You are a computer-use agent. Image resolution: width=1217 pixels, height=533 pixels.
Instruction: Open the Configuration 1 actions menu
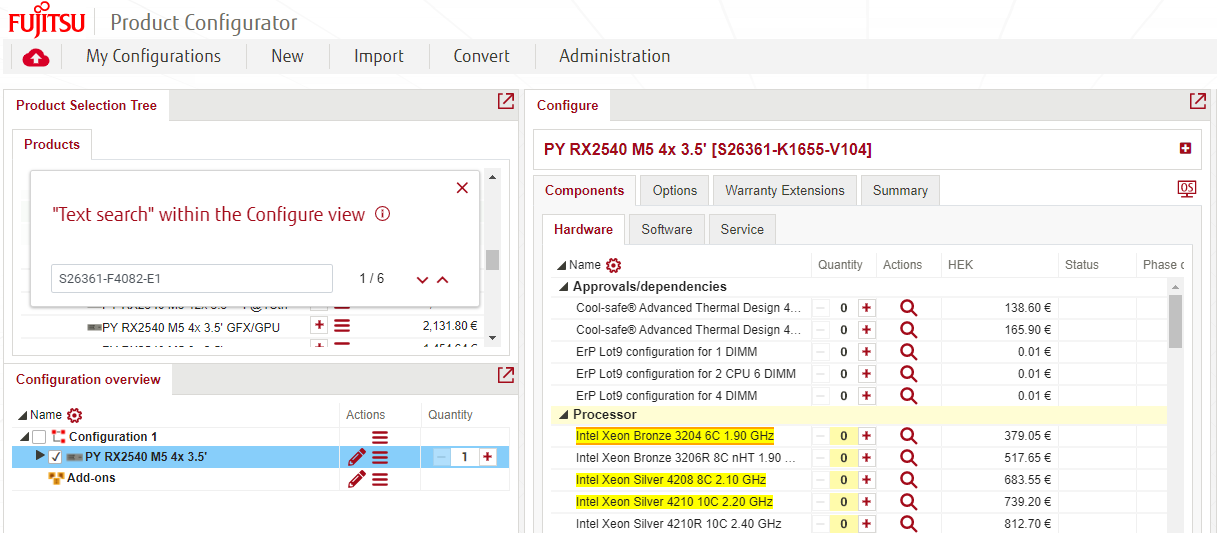pos(380,437)
